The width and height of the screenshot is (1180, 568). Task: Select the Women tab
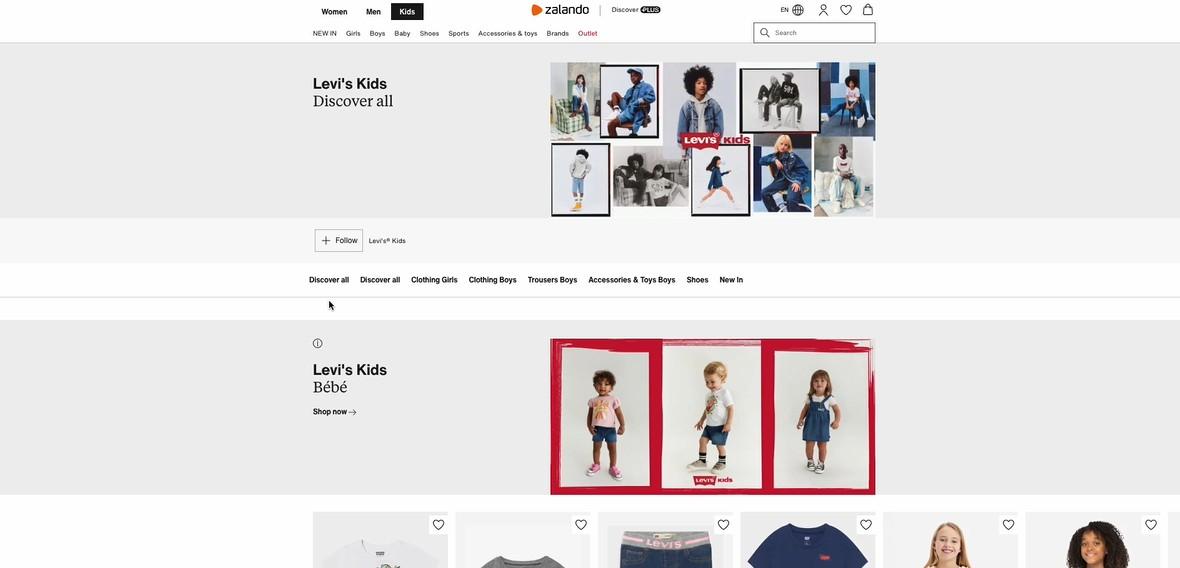334,11
